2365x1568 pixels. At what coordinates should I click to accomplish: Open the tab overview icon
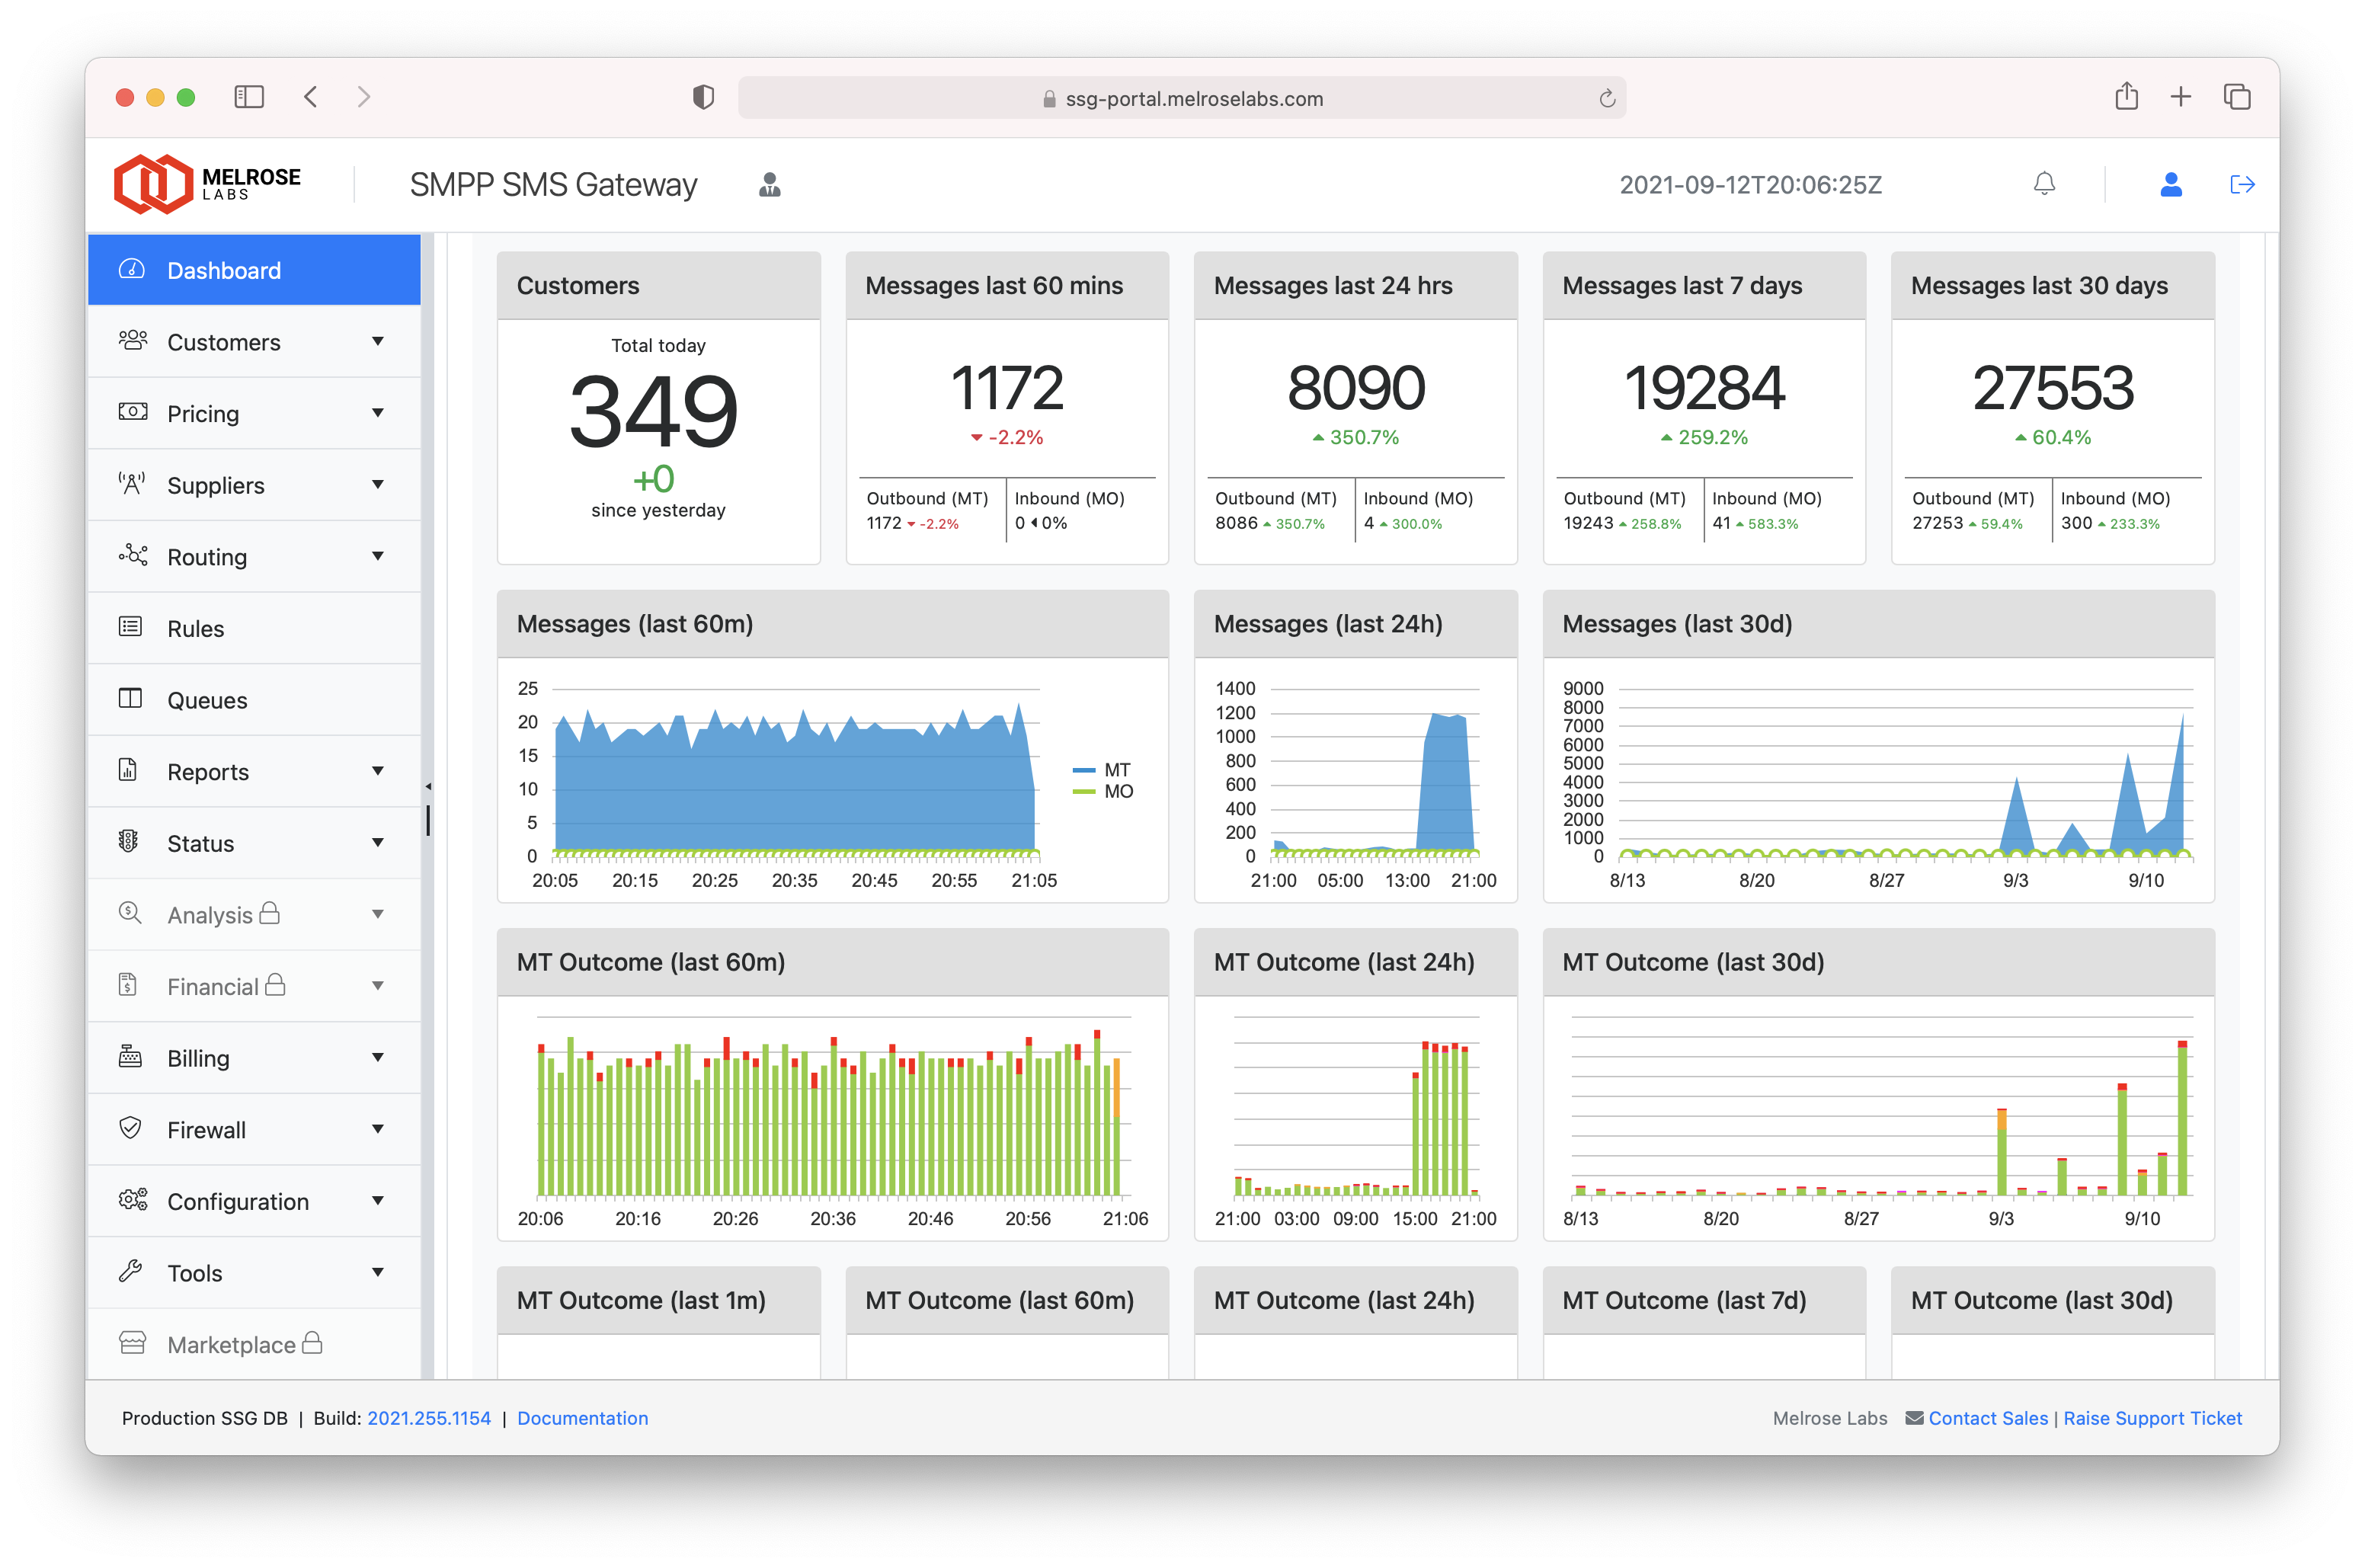pos(2236,97)
